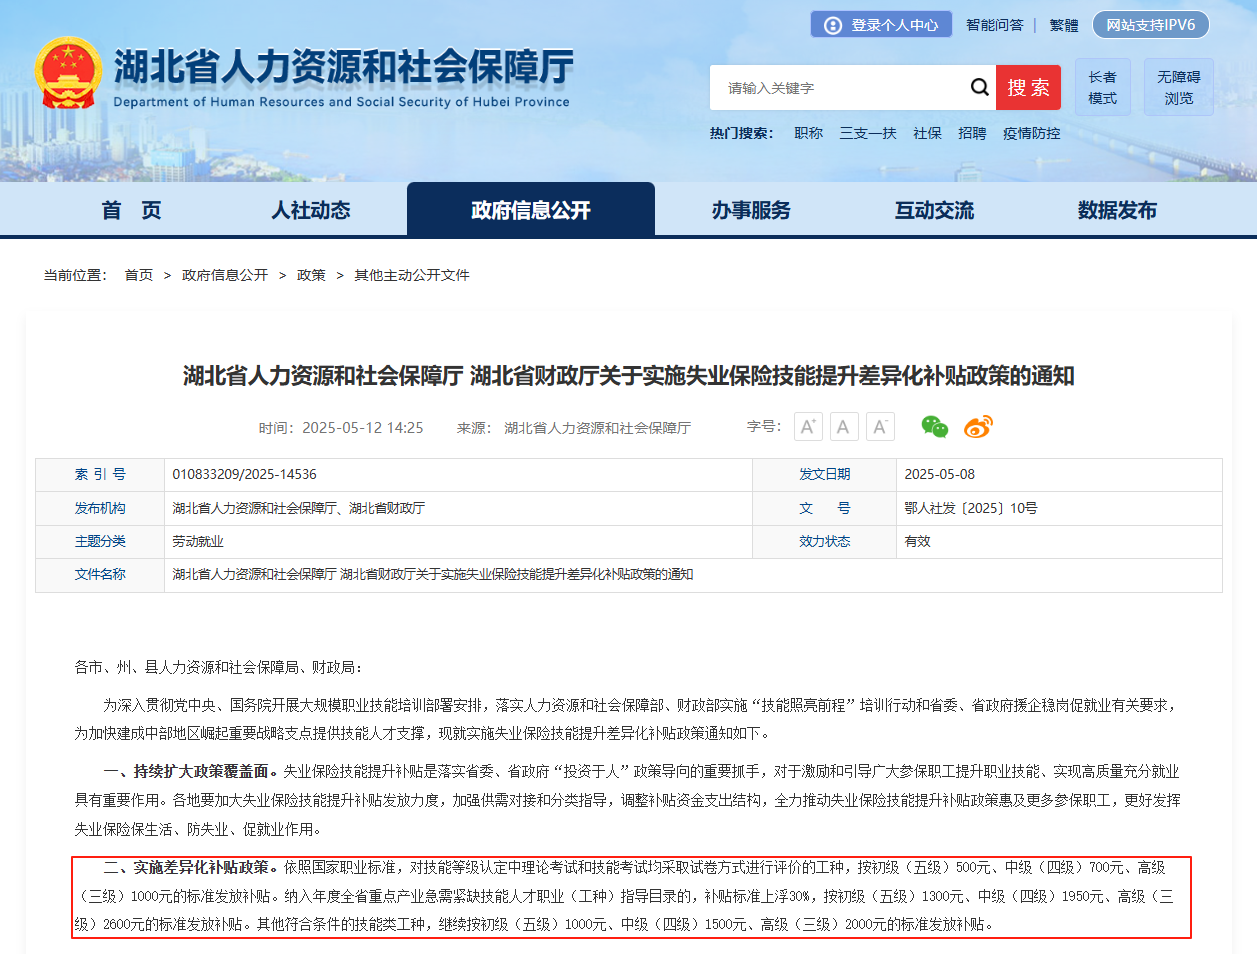Click the heading 一、持续扩大政策覆盖面
Screen dimensions: 1257x954
(191, 771)
